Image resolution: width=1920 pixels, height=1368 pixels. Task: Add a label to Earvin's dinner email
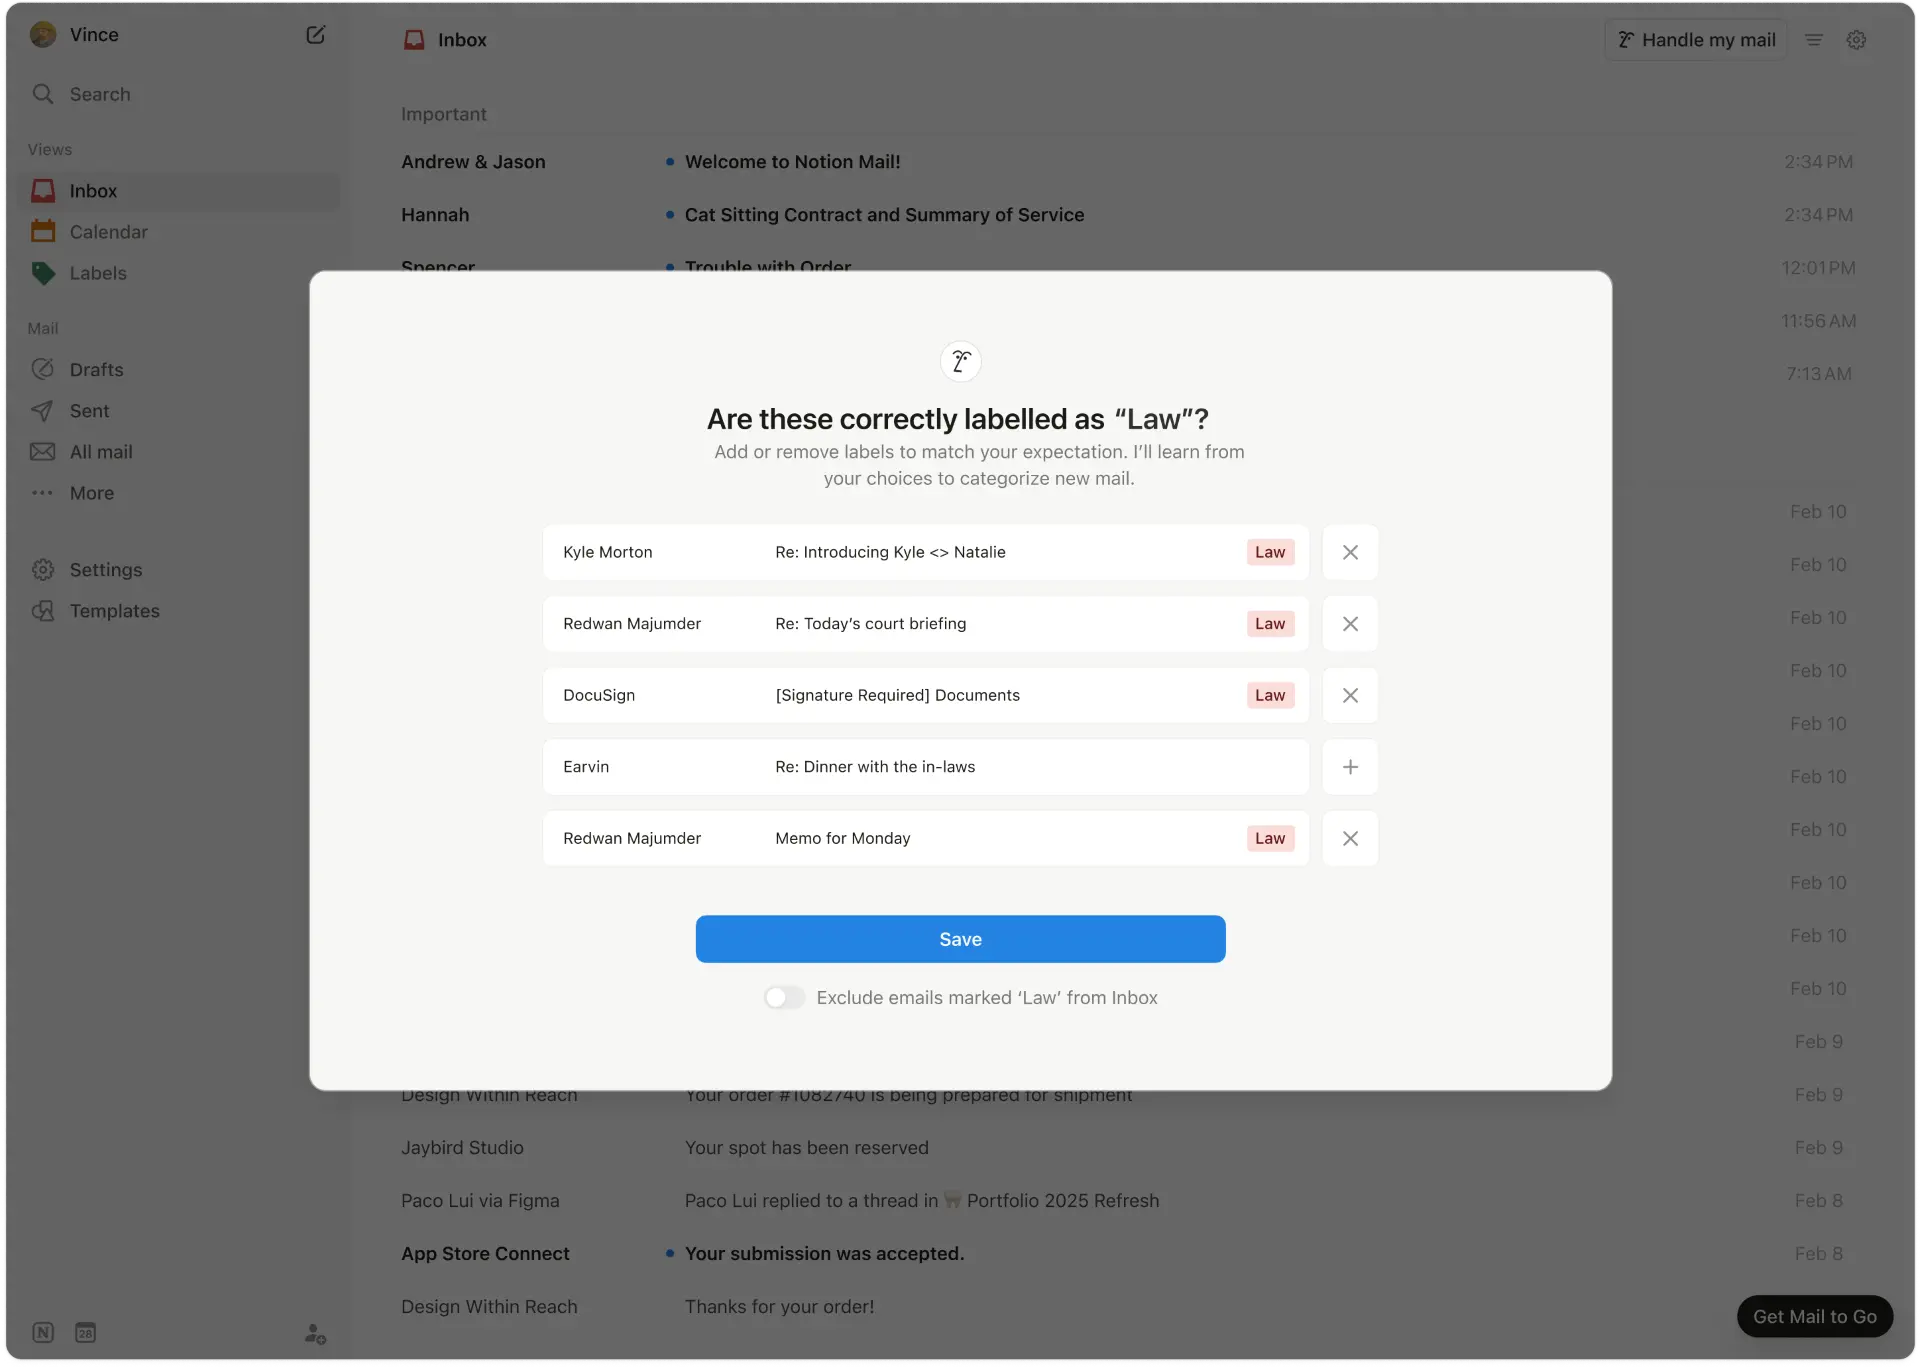point(1350,766)
